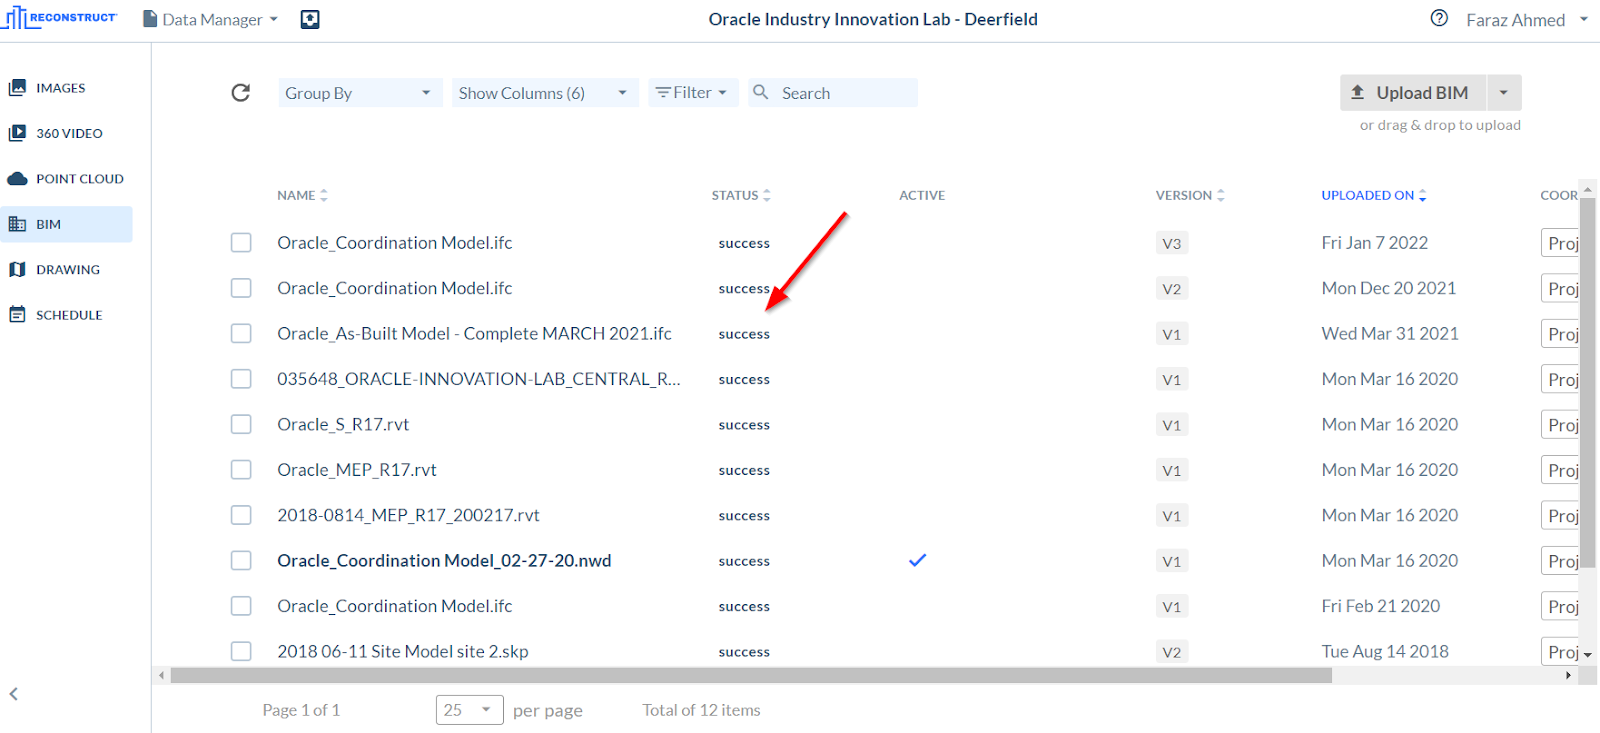The image size is (1600, 733).
Task: Refresh the BIM list
Action: (241, 93)
